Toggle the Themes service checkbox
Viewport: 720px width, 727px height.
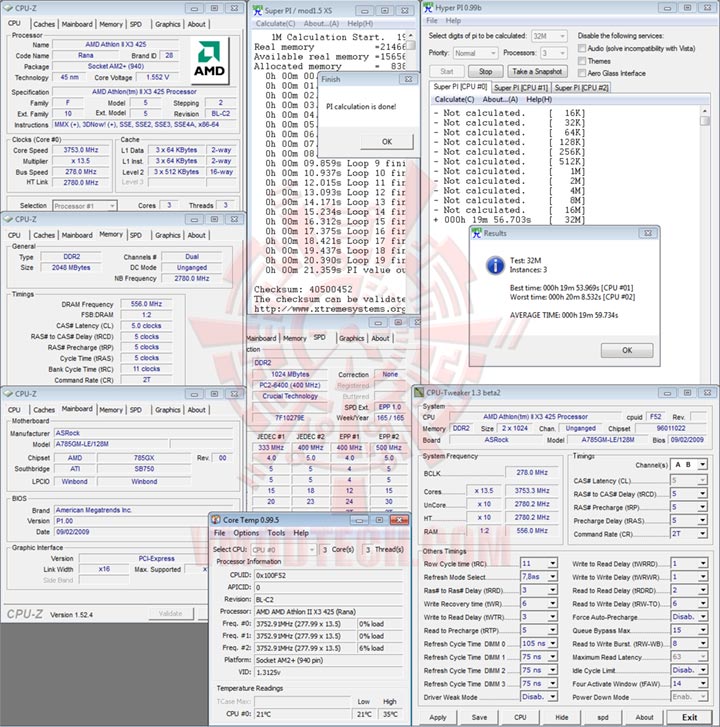coord(581,61)
